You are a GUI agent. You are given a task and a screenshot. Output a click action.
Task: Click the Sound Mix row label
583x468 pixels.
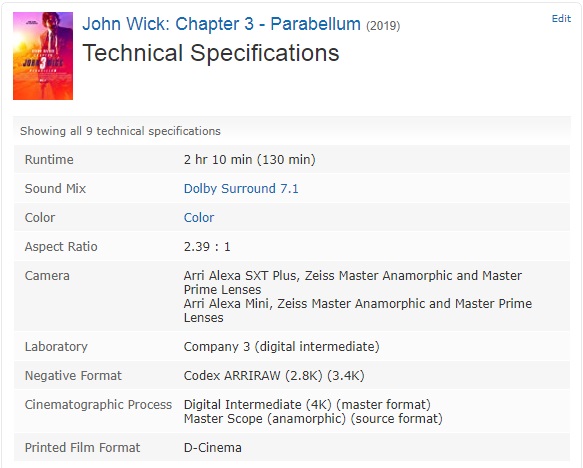pyautogui.click(x=55, y=188)
